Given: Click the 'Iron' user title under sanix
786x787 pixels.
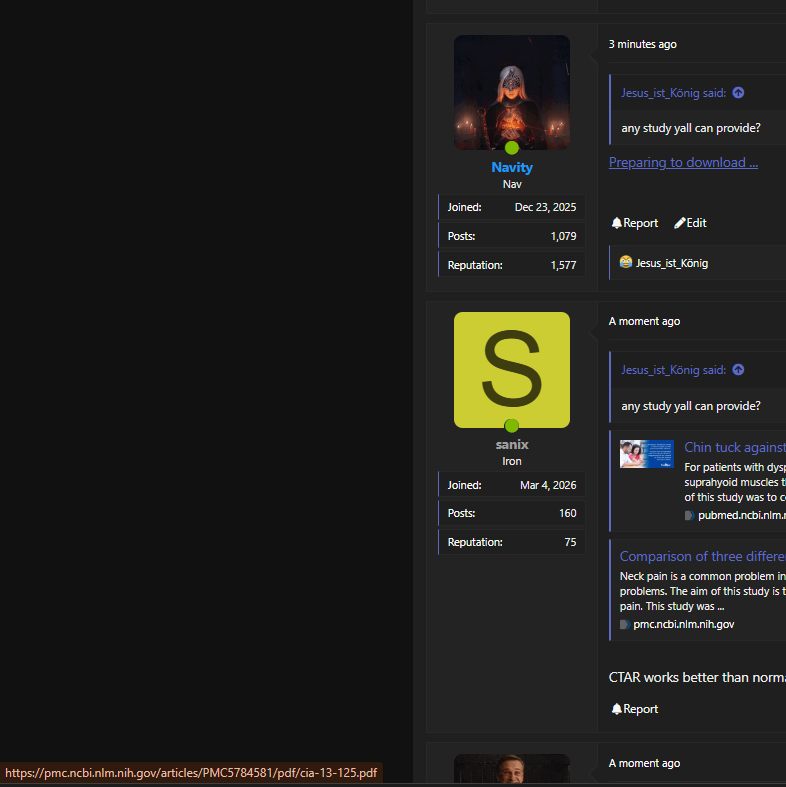Looking at the screenshot, I should click(512, 461).
